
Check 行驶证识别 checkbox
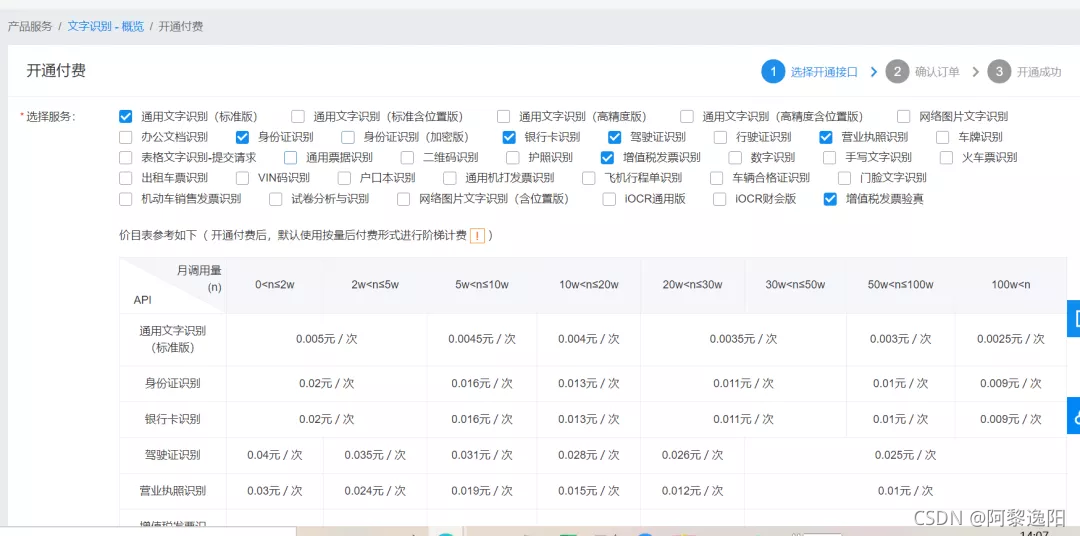point(720,137)
